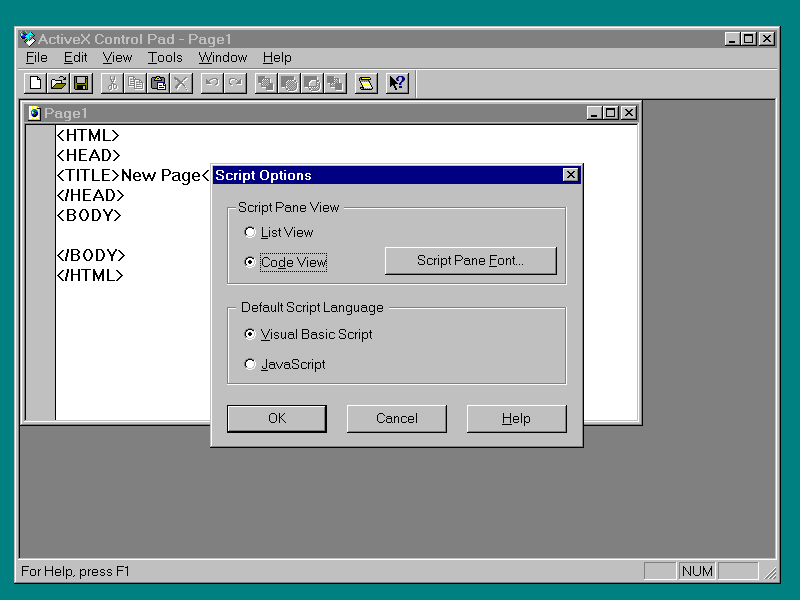Choose the Code View option

pos(250,262)
